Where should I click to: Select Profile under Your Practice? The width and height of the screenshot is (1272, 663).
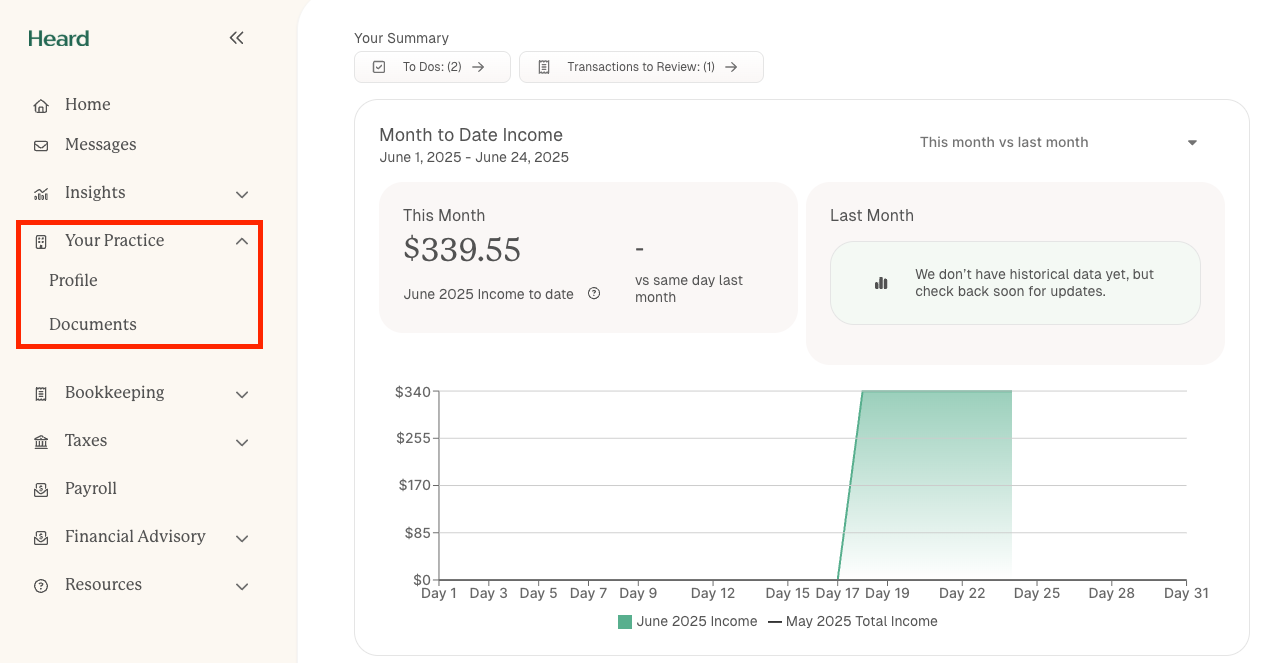click(x=71, y=281)
